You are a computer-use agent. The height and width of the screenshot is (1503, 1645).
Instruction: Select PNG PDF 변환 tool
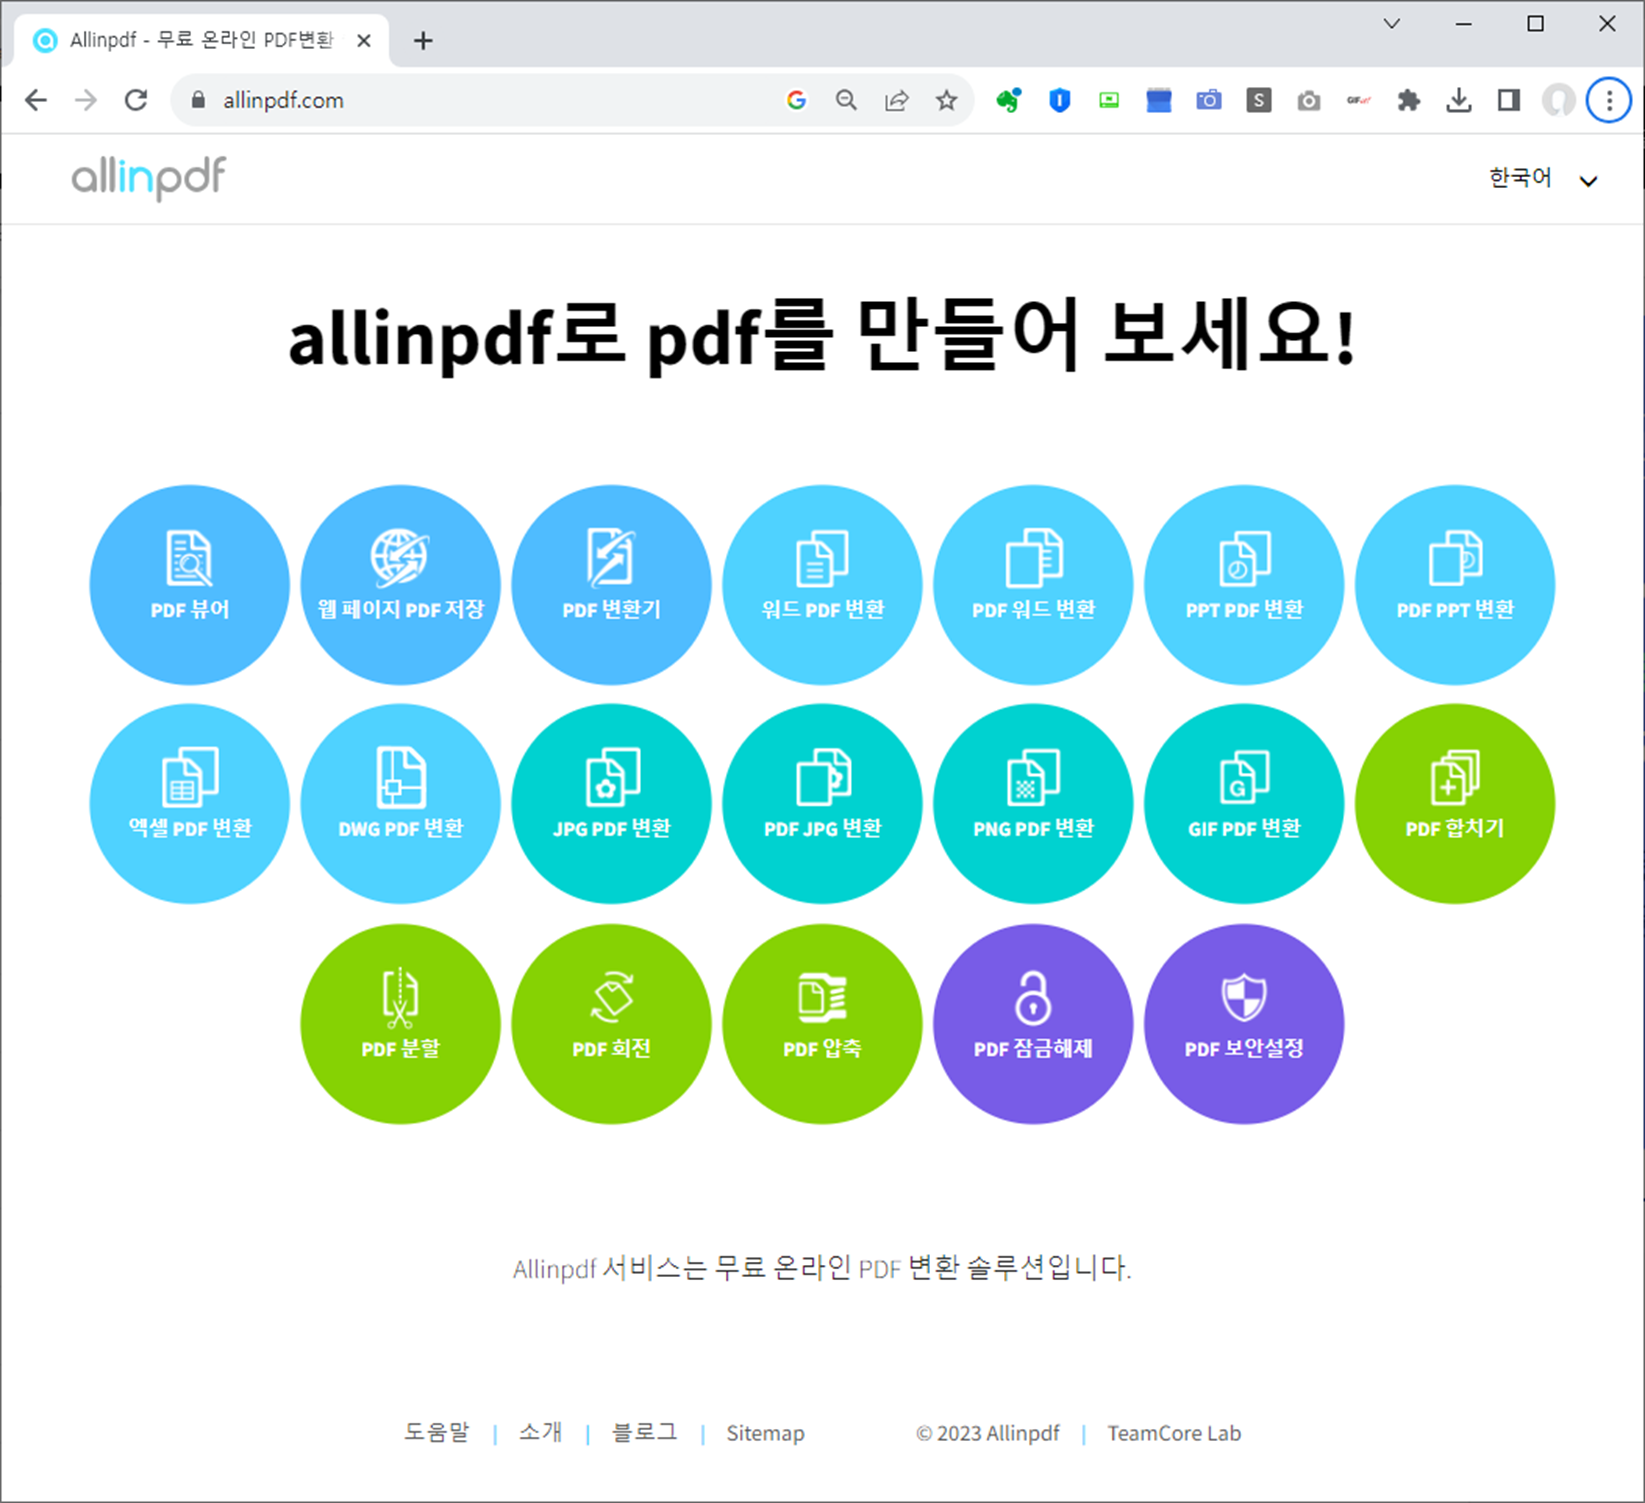point(1034,804)
